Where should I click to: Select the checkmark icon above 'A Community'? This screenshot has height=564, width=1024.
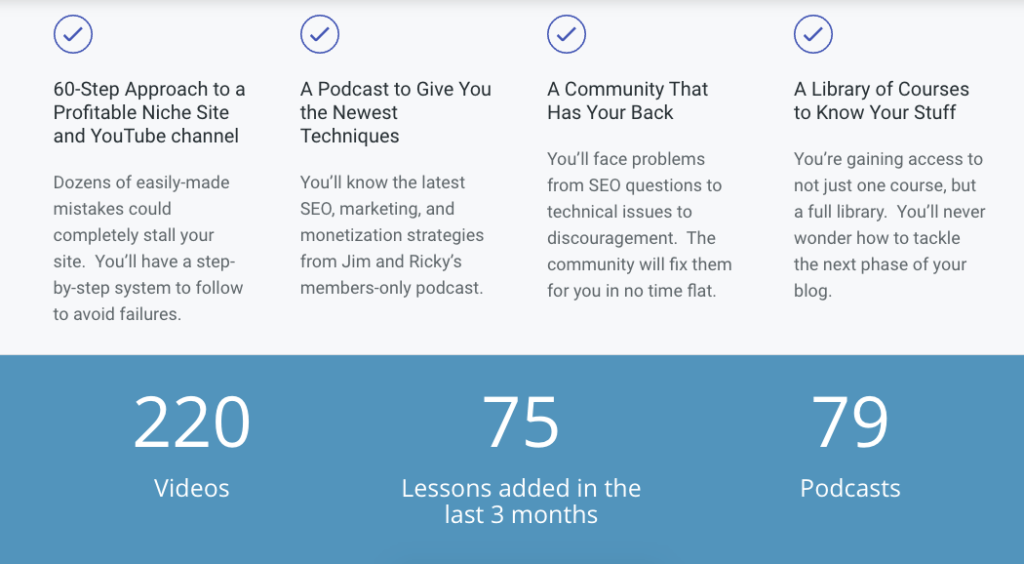pos(567,34)
